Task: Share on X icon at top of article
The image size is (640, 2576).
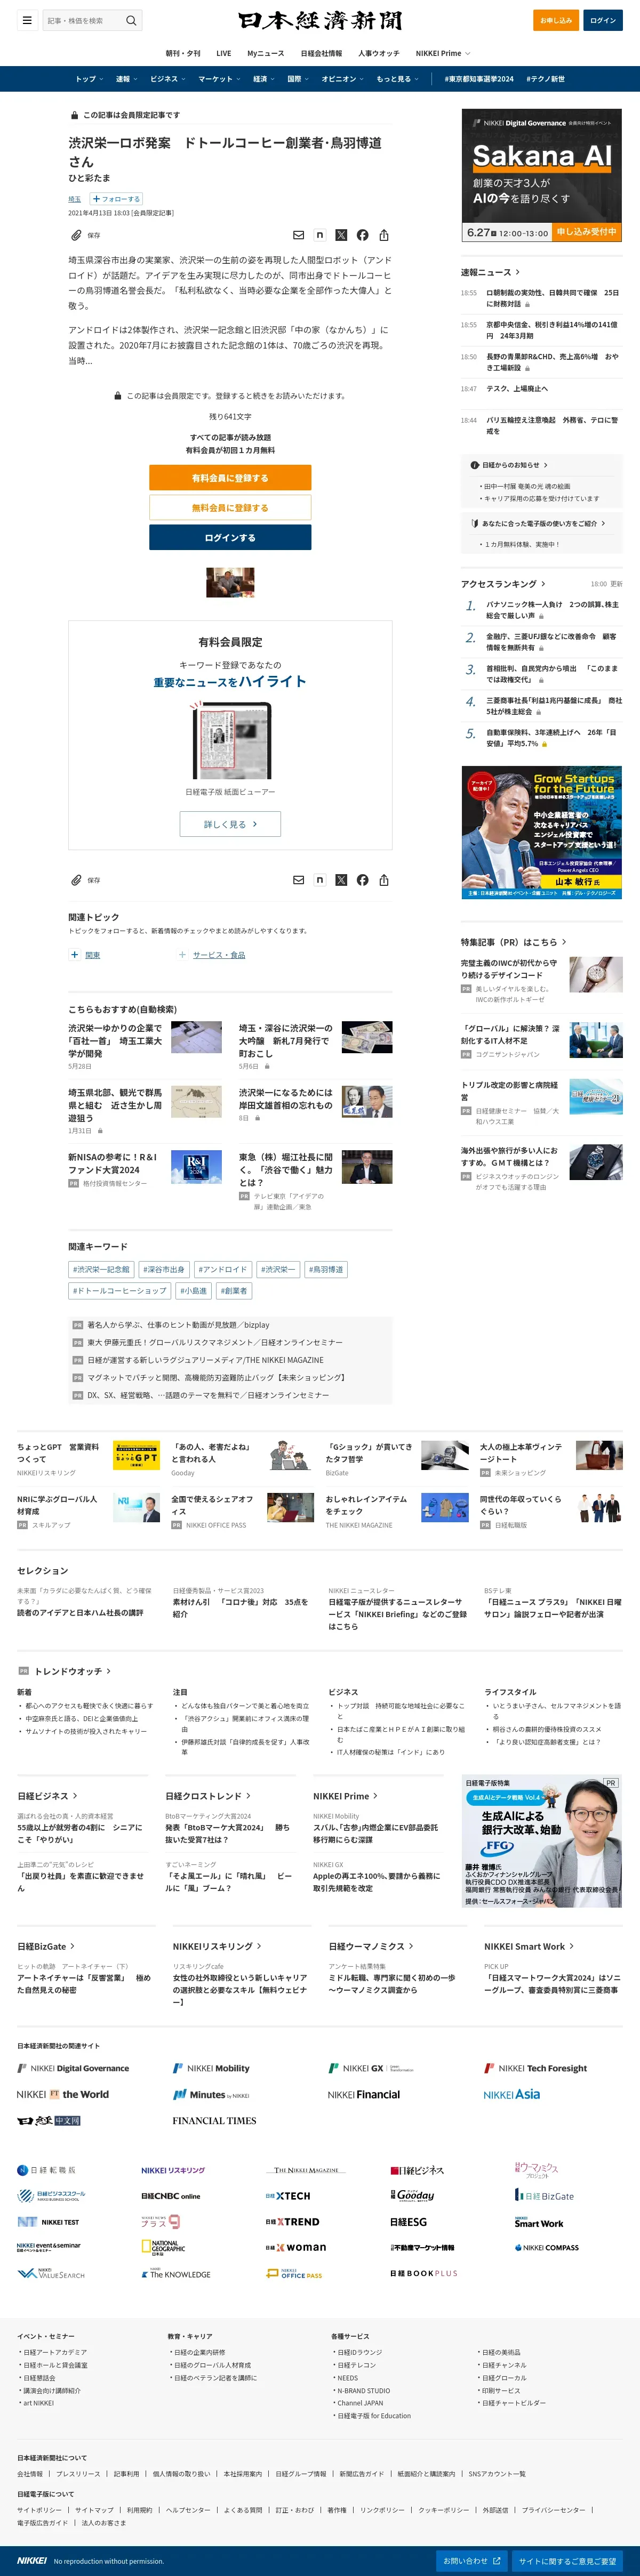Action: (x=341, y=235)
